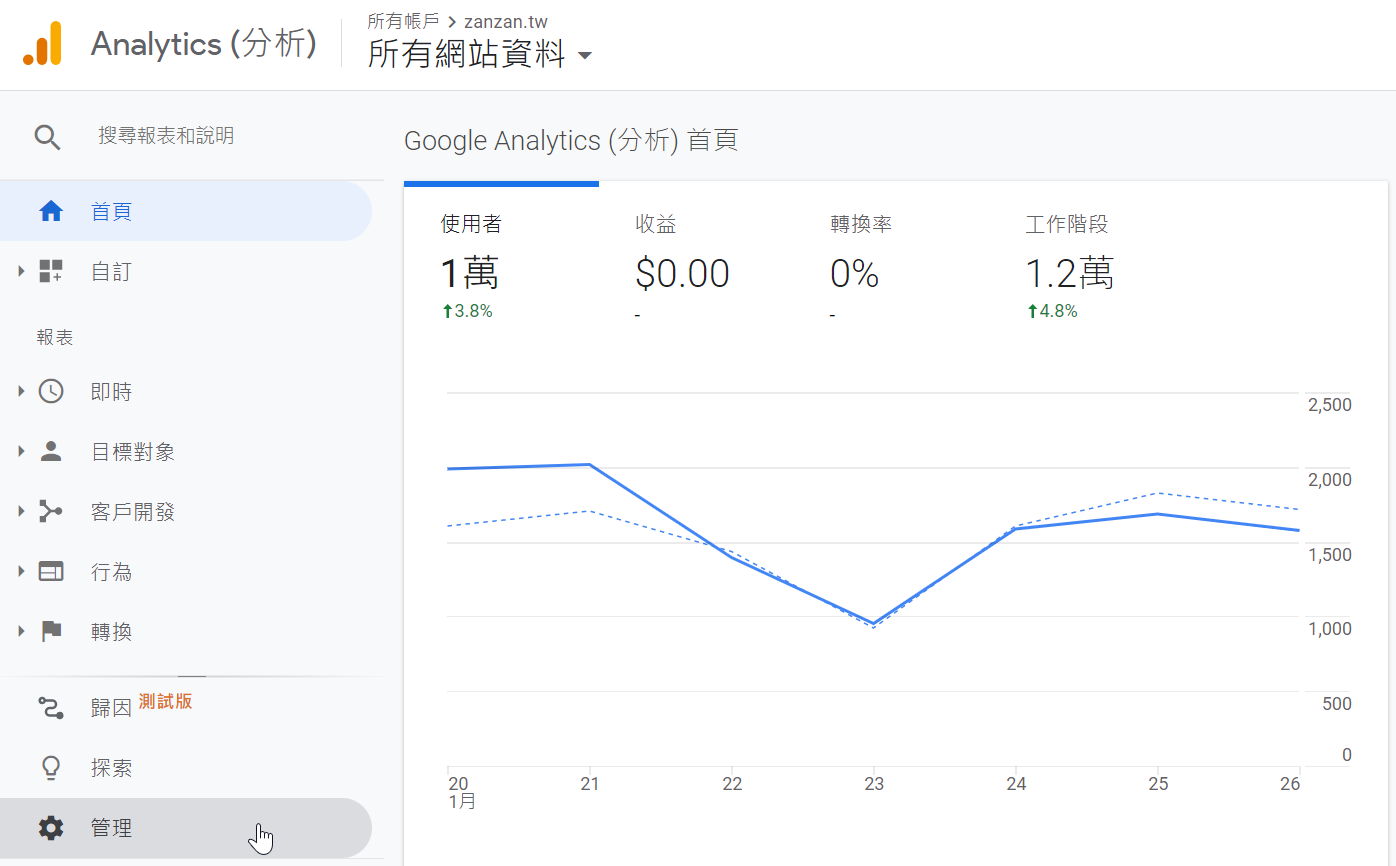Open the 歸因 beta section

[x=186, y=708]
